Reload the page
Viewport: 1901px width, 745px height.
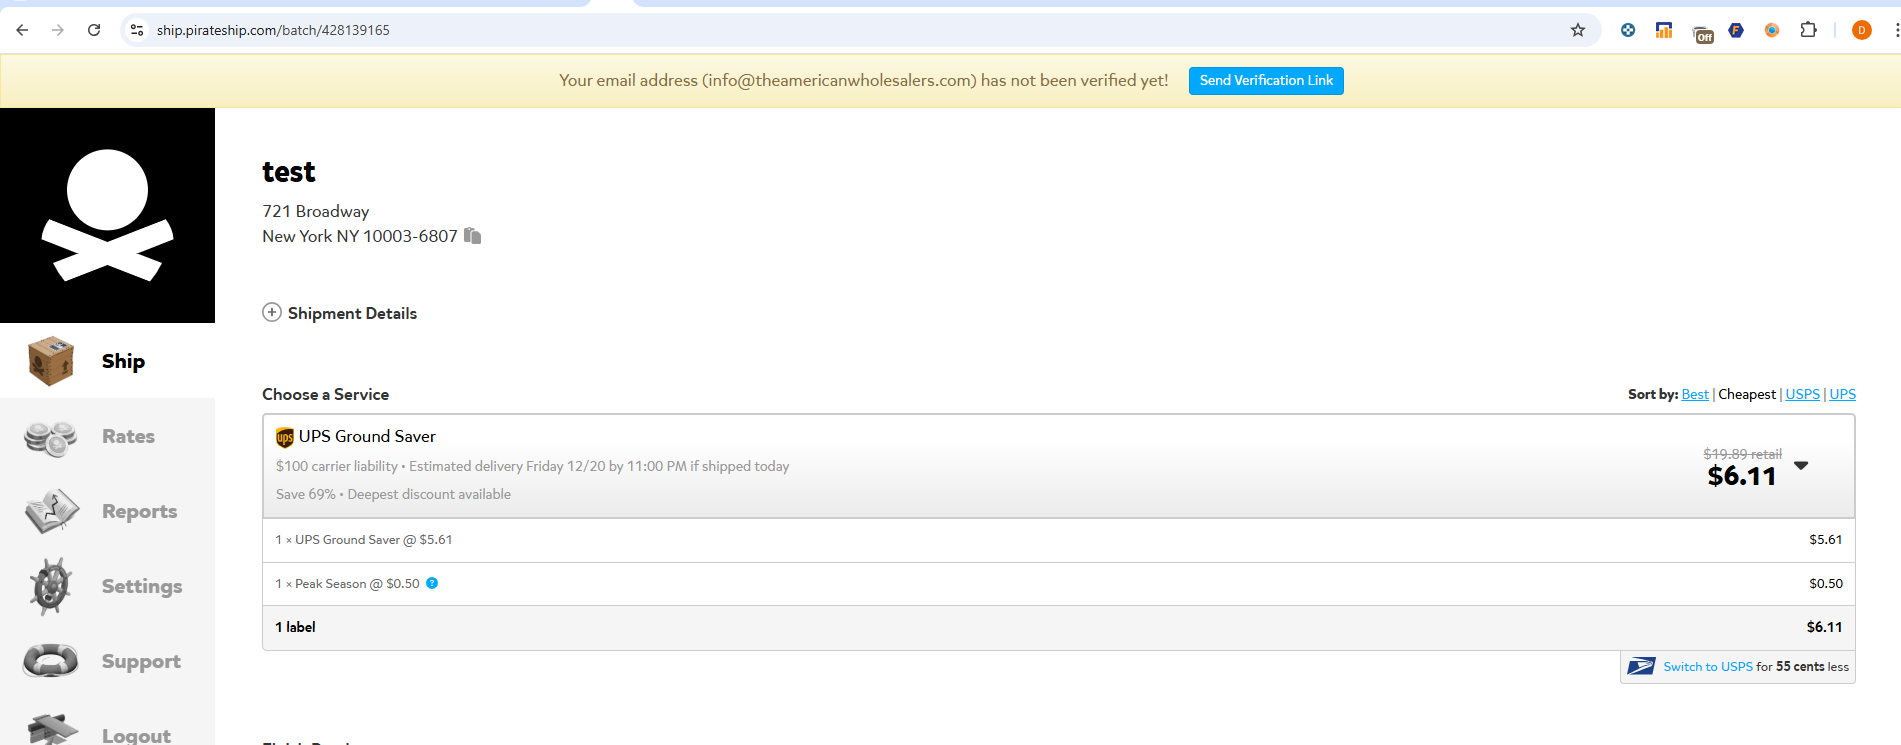94,30
